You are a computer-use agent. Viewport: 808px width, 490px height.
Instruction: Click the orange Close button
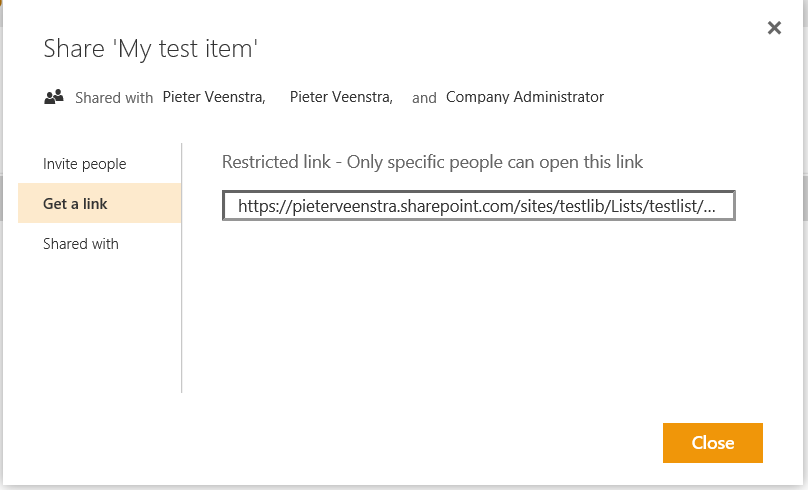click(x=713, y=443)
